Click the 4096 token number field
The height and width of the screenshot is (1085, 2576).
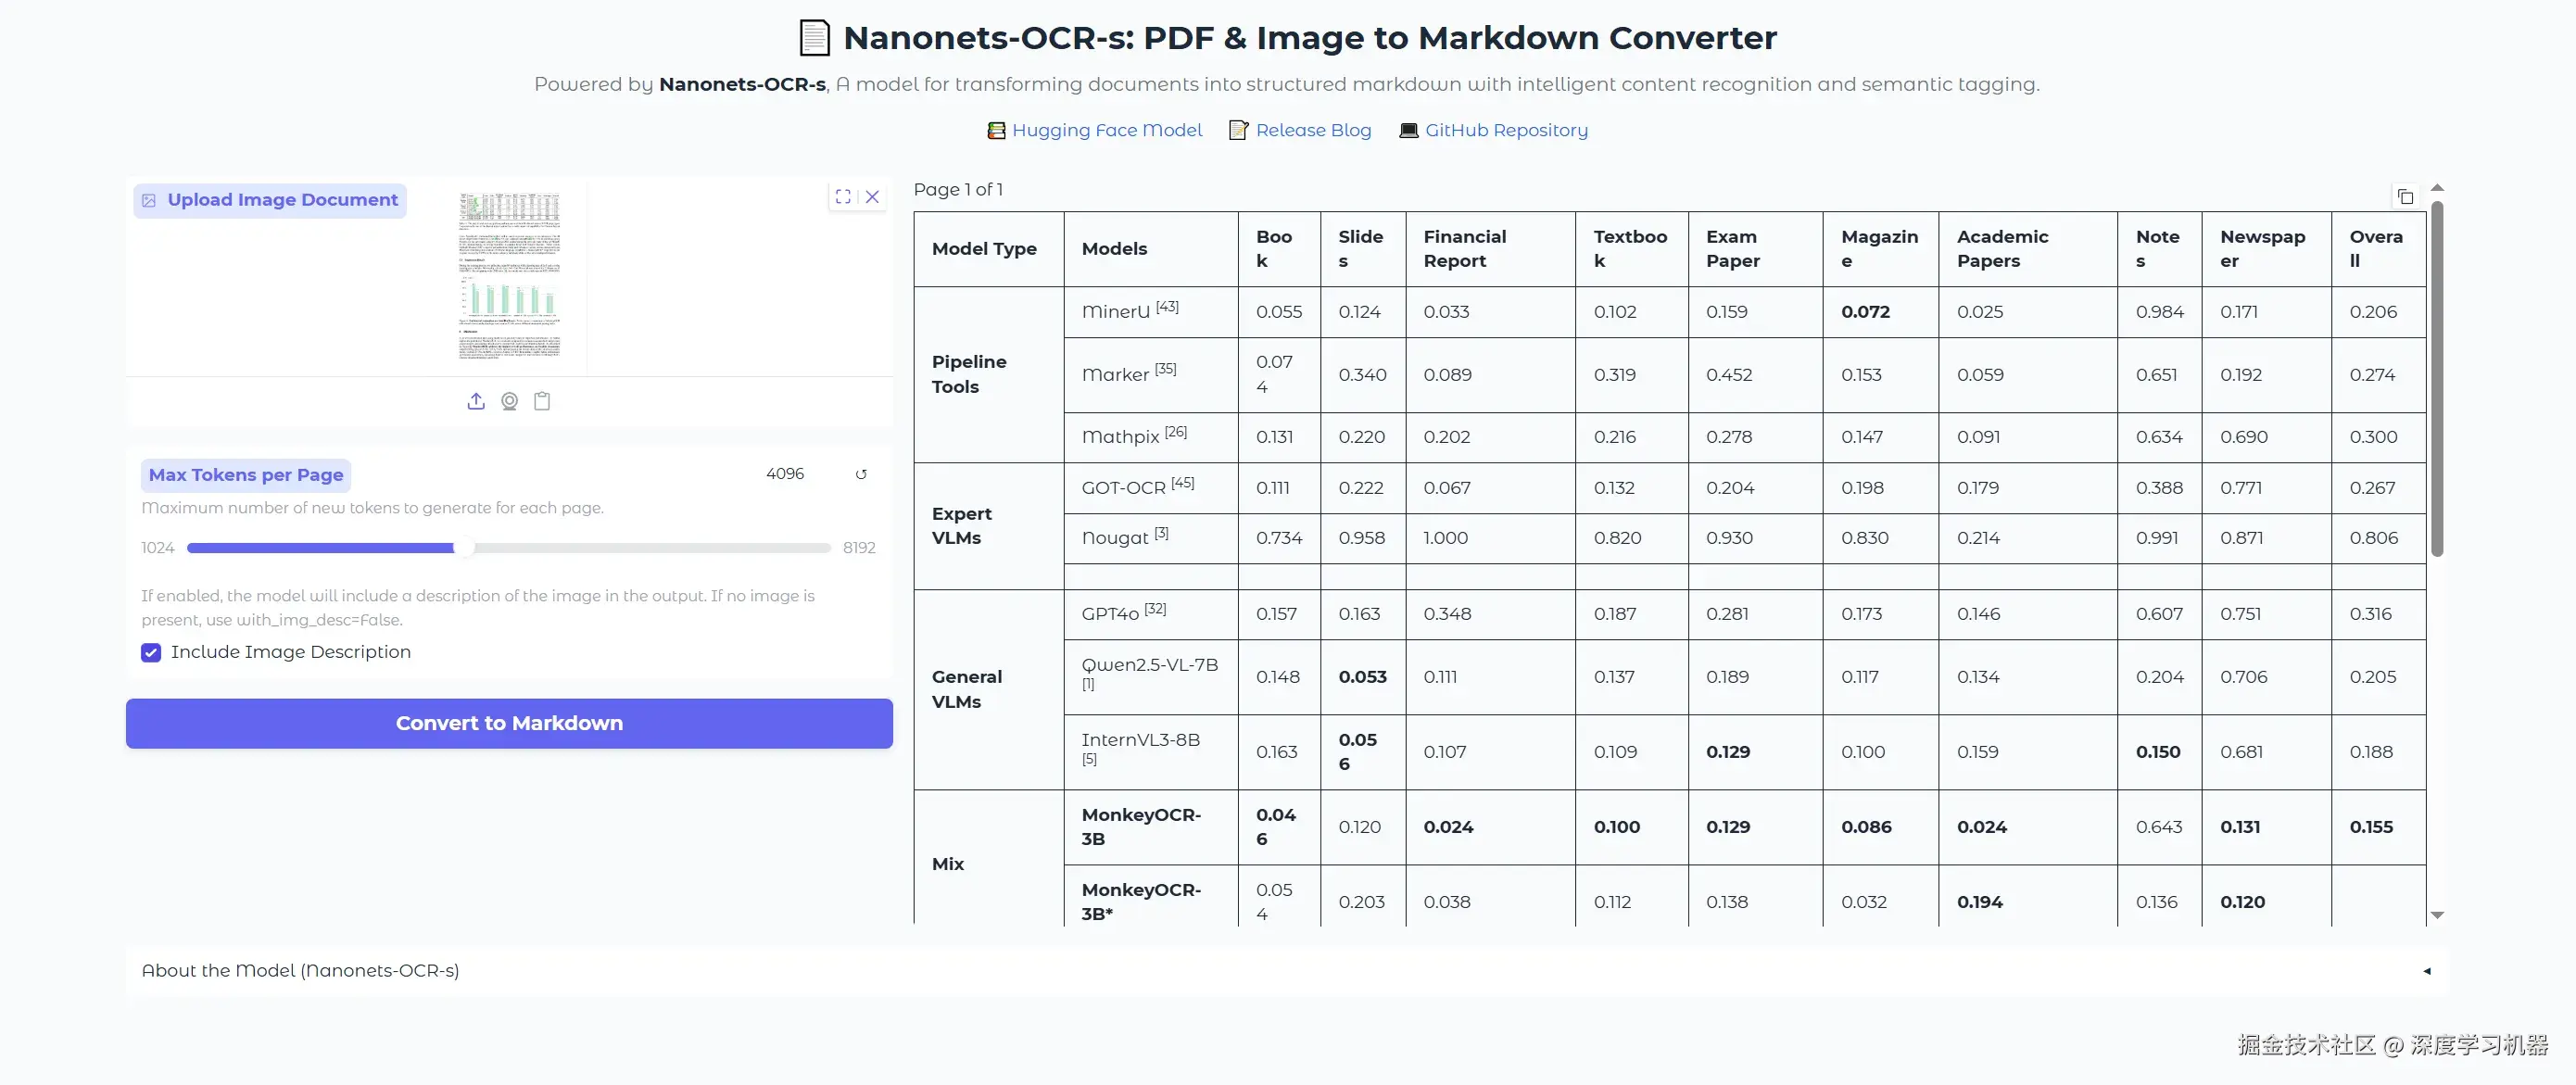(x=785, y=474)
